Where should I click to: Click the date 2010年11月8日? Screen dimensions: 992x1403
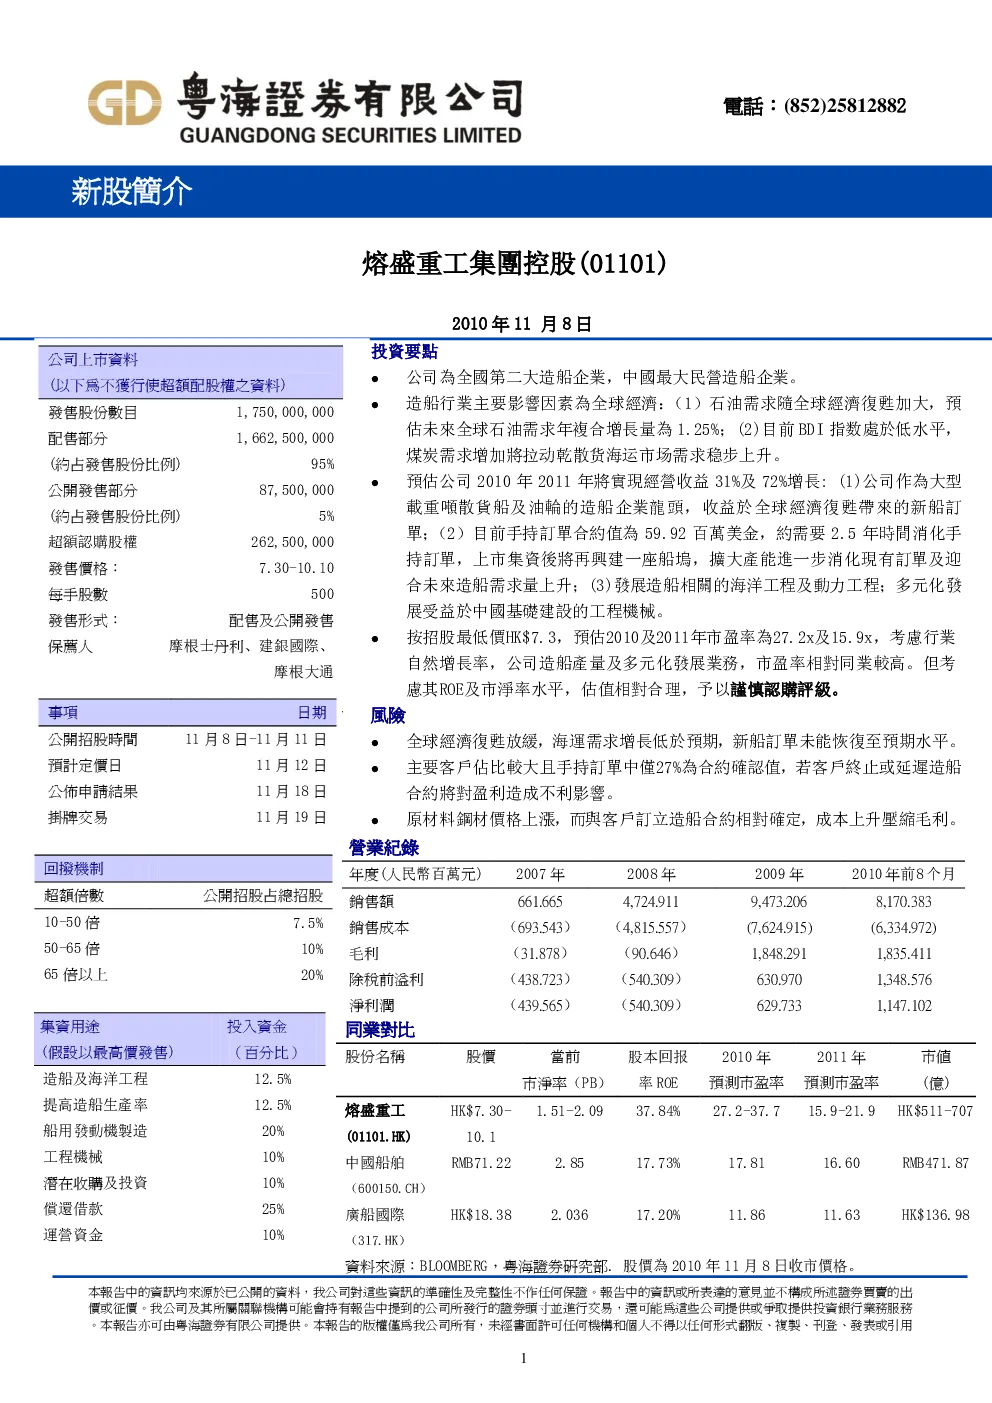pos(522,324)
